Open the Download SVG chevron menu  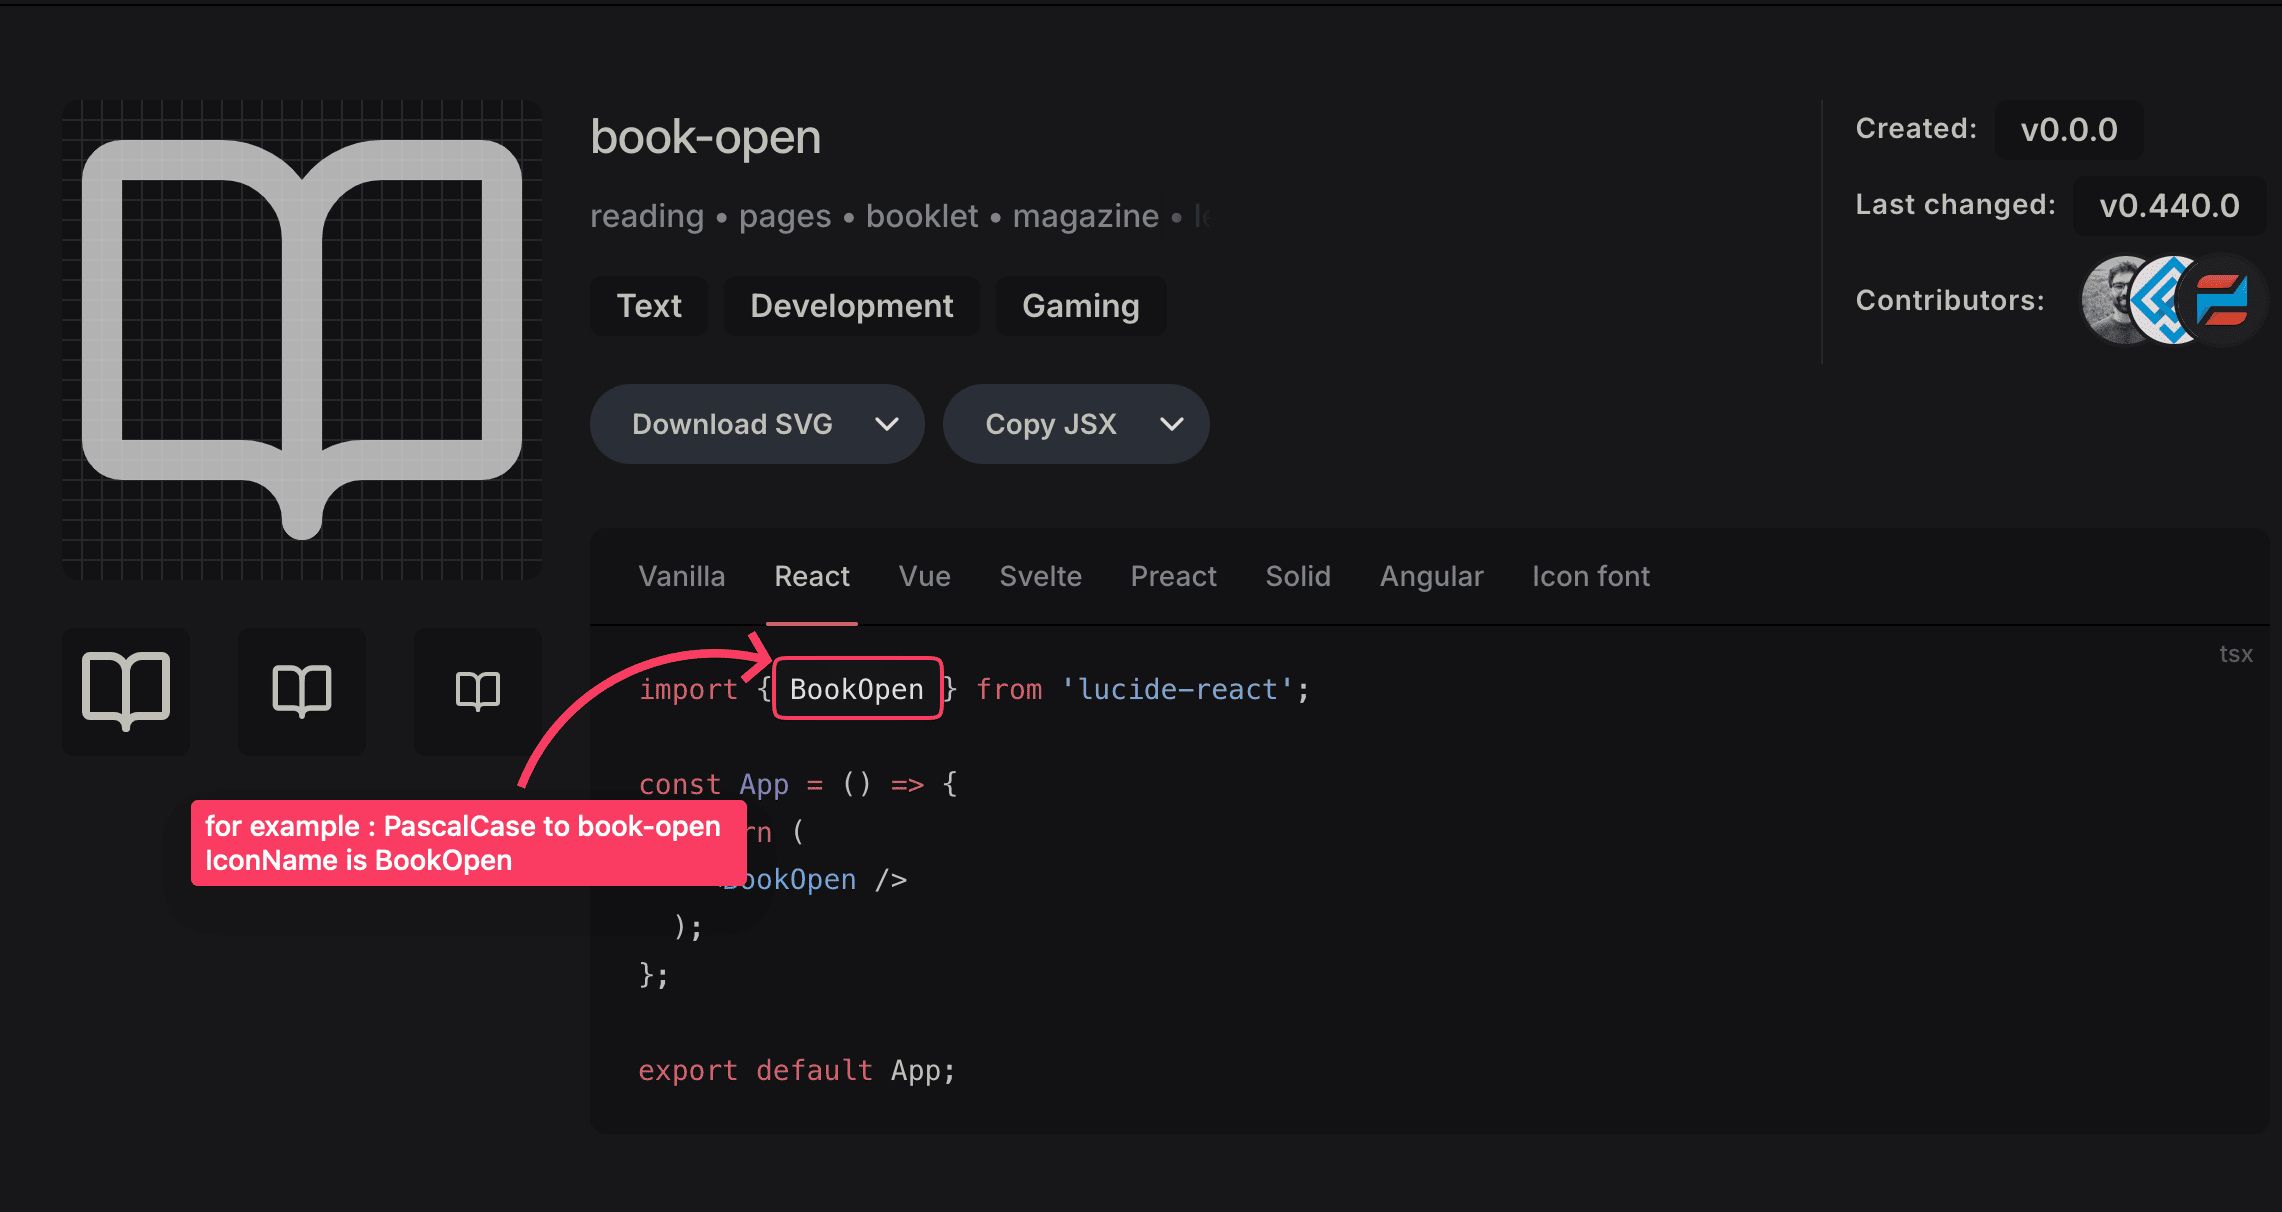[886, 424]
